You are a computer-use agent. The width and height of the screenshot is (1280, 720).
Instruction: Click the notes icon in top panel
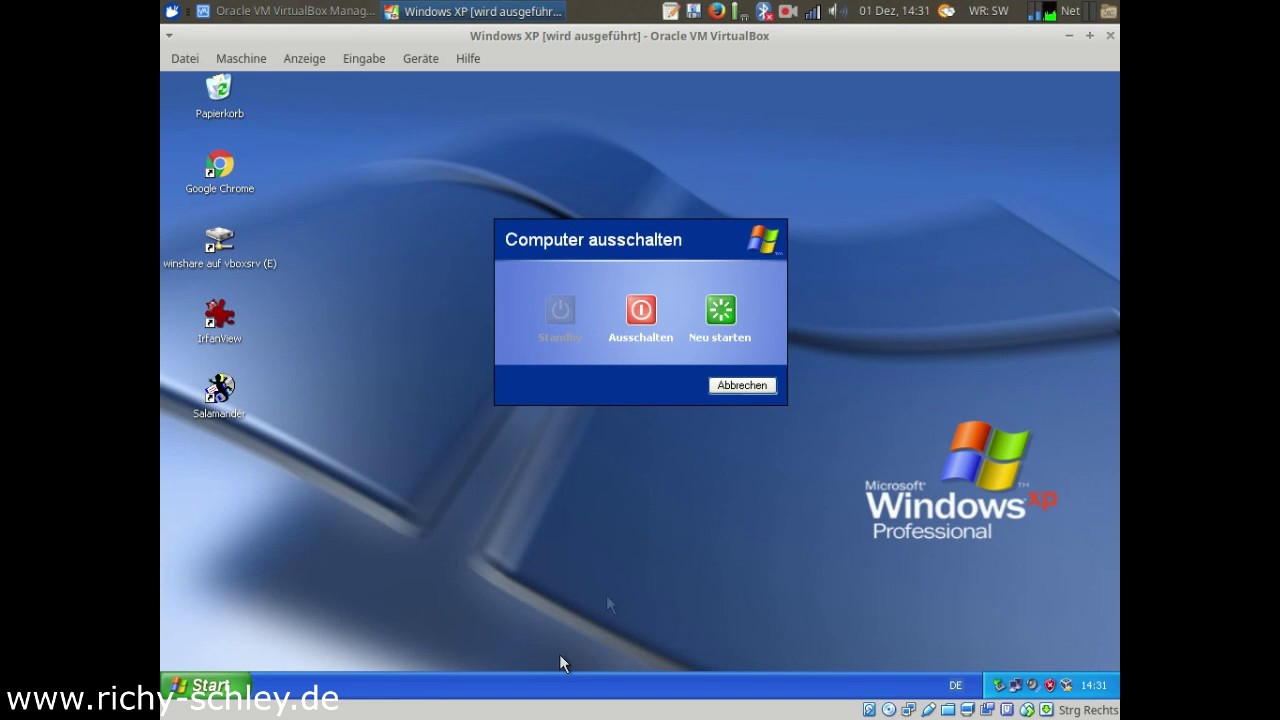click(671, 11)
